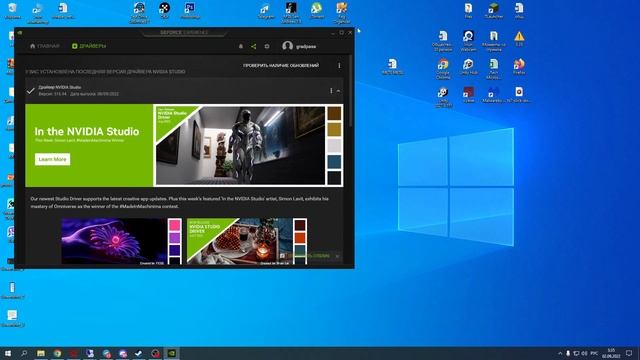Open the Firefox desktop shortcut
640x360 pixels.
click(519, 67)
